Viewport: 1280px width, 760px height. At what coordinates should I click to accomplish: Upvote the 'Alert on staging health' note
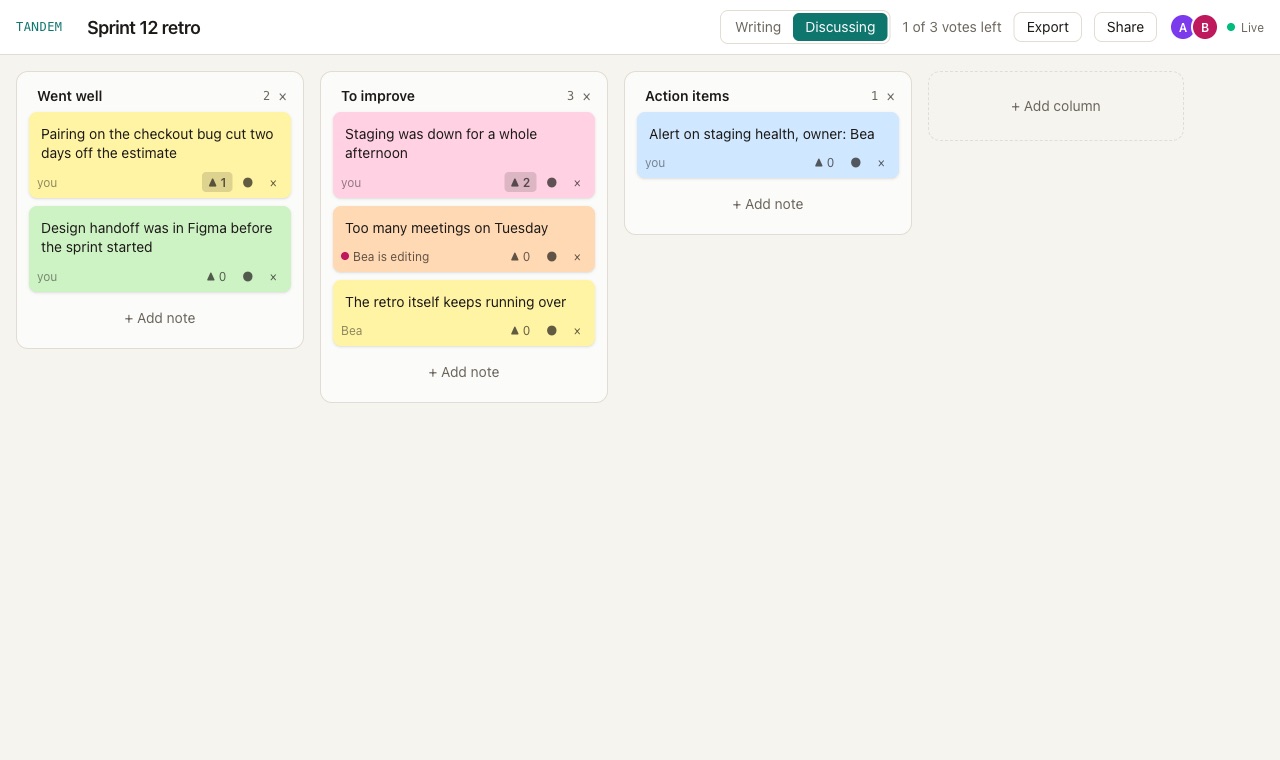825,162
